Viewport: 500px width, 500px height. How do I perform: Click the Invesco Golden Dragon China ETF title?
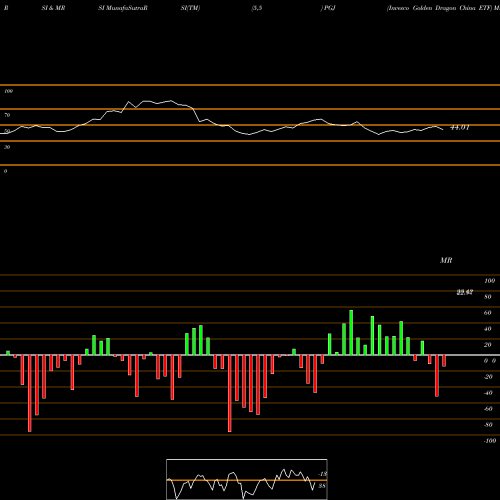pyautogui.click(x=439, y=8)
